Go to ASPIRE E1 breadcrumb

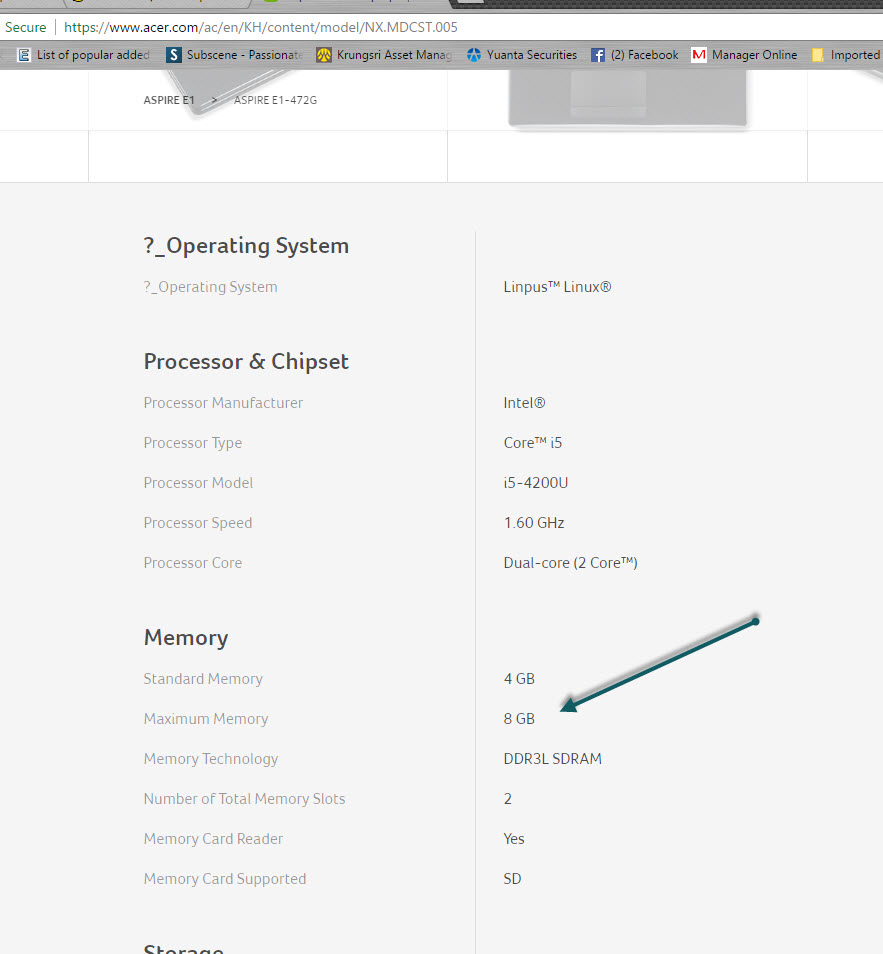click(169, 100)
